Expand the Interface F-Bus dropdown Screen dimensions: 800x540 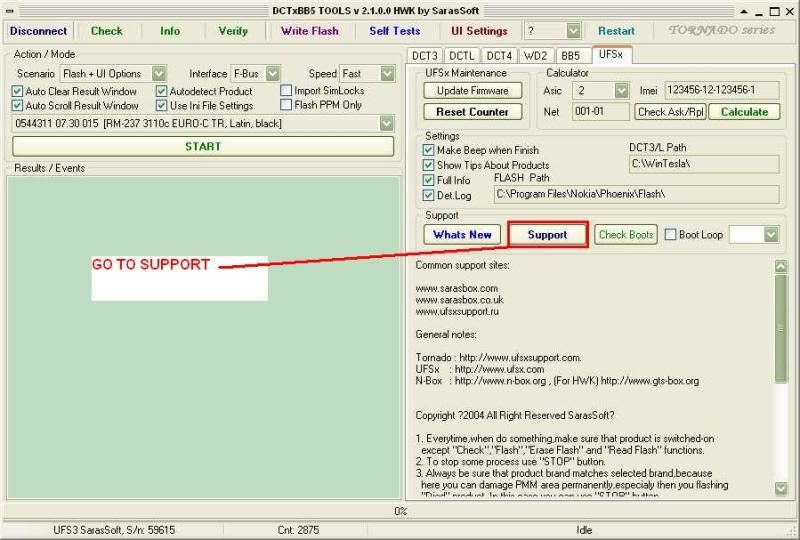[x=273, y=73]
